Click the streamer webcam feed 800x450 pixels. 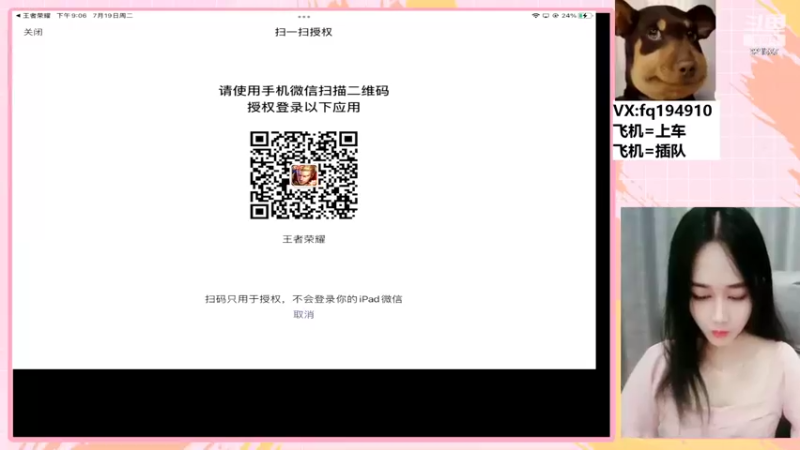[710, 322]
